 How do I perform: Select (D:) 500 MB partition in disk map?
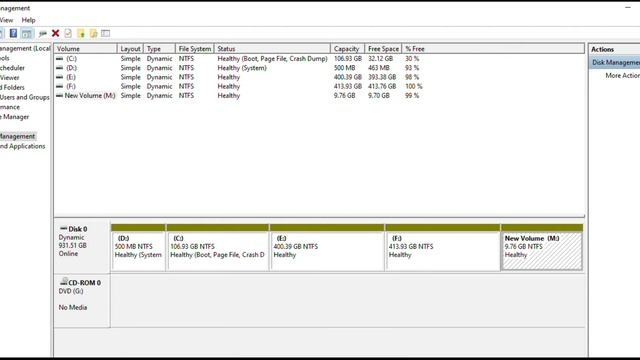tap(138, 251)
